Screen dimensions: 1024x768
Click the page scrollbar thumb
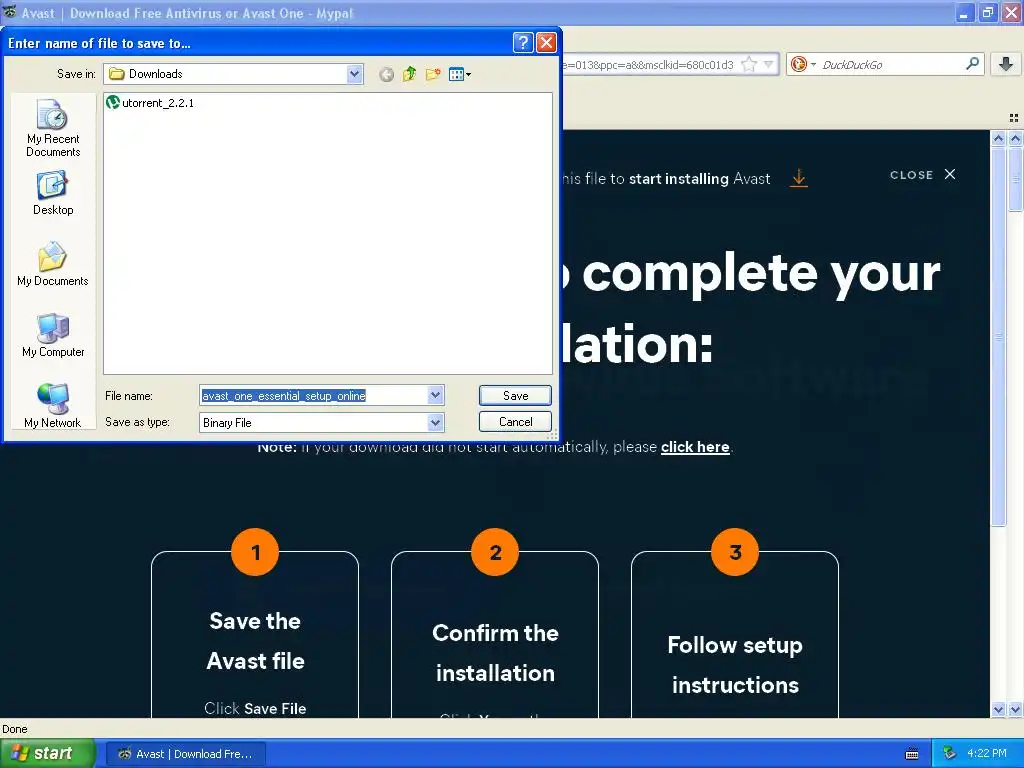(998, 336)
